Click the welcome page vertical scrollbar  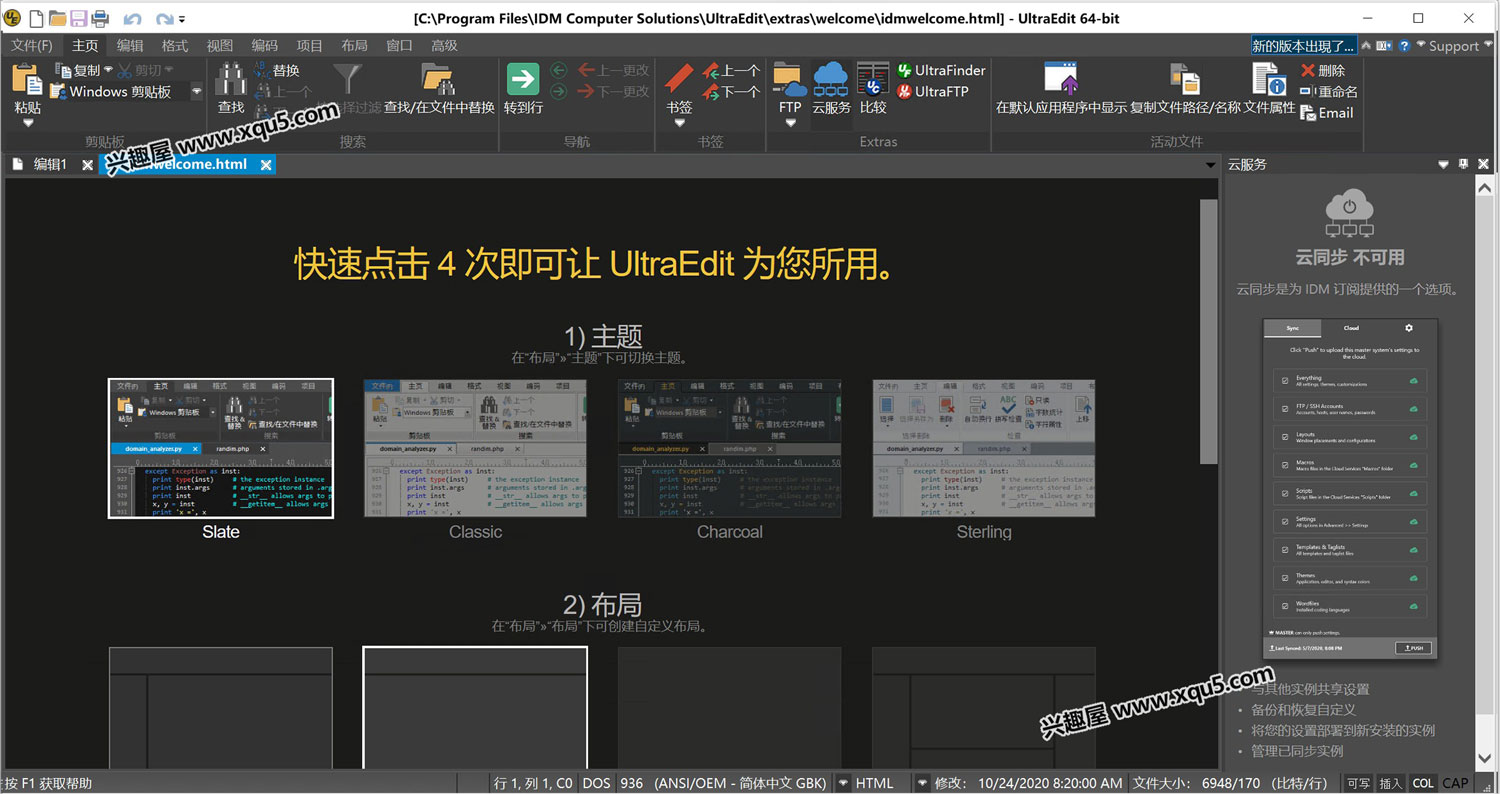1209,330
